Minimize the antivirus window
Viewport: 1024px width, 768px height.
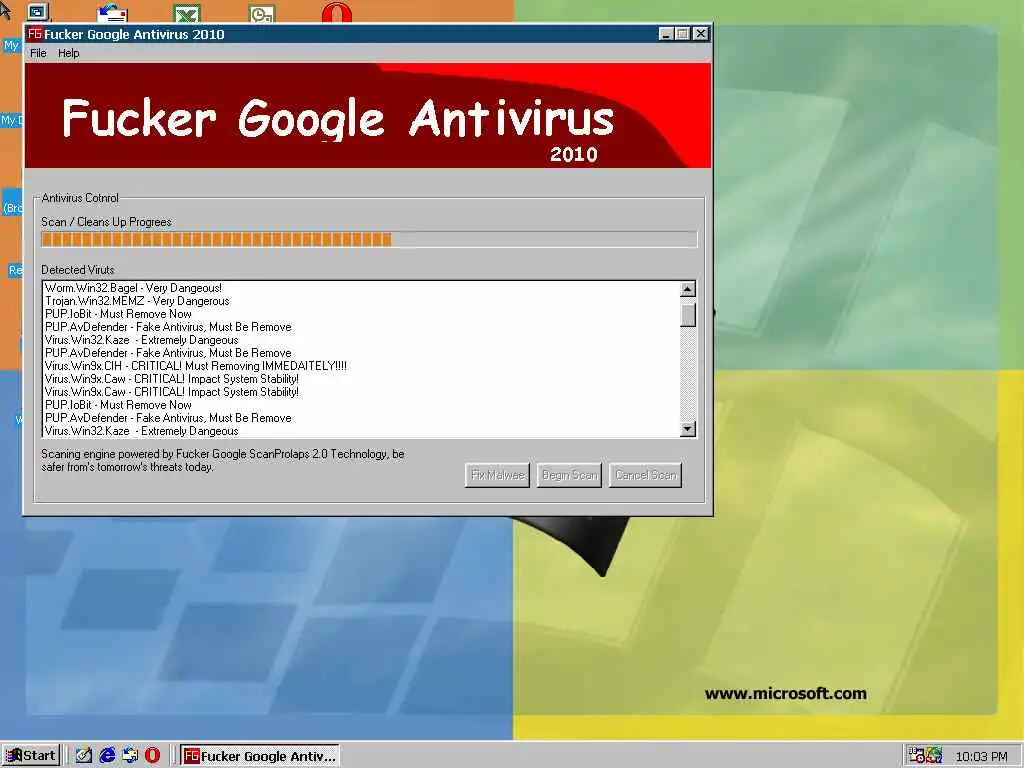click(665, 34)
